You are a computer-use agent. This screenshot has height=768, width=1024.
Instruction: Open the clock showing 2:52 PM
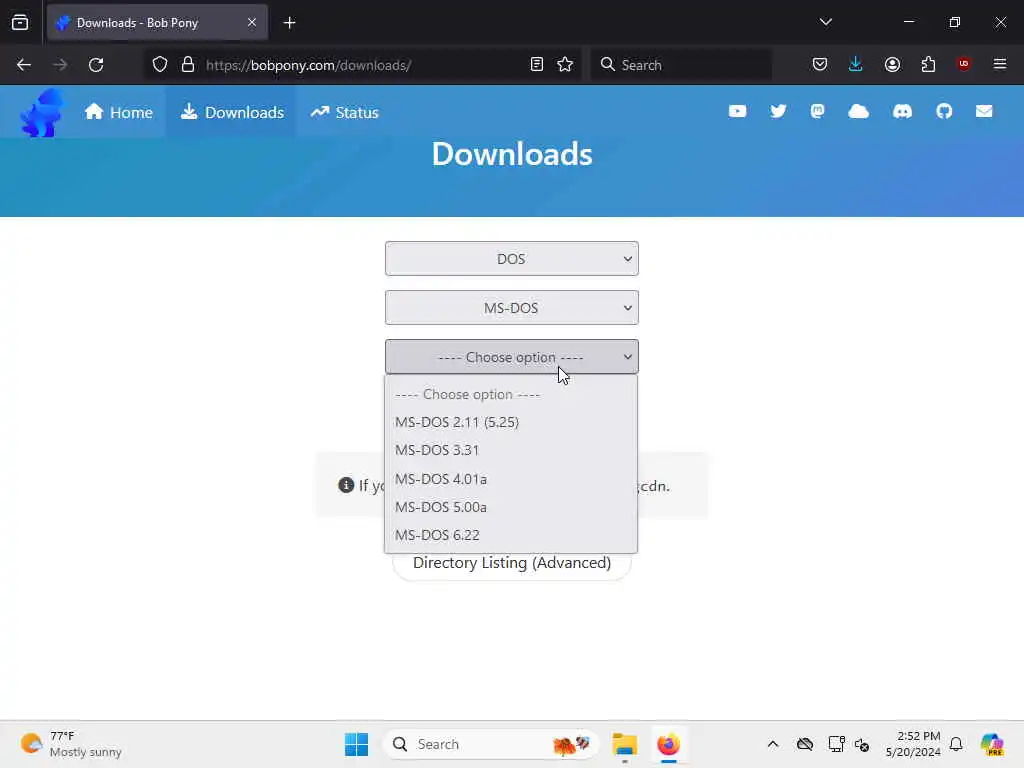click(x=913, y=744)
